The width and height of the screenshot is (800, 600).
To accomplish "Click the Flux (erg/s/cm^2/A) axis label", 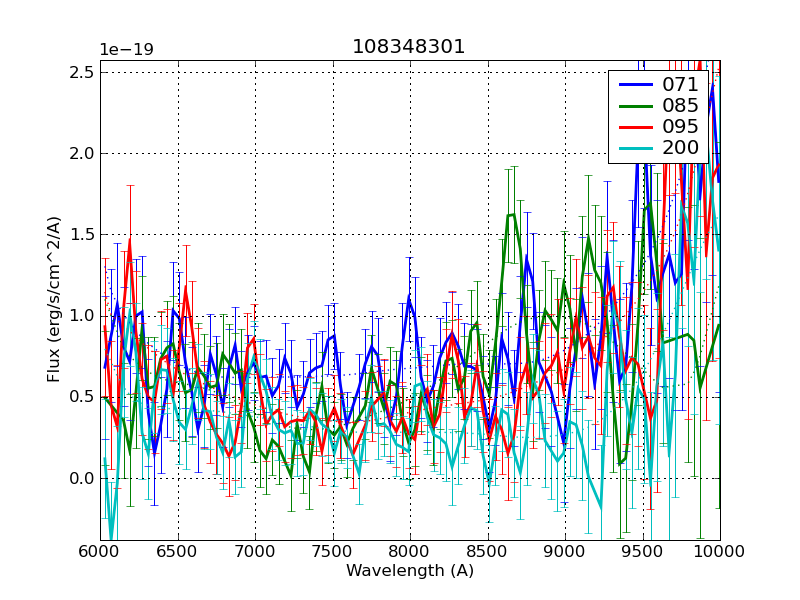I will pos(54,300).
